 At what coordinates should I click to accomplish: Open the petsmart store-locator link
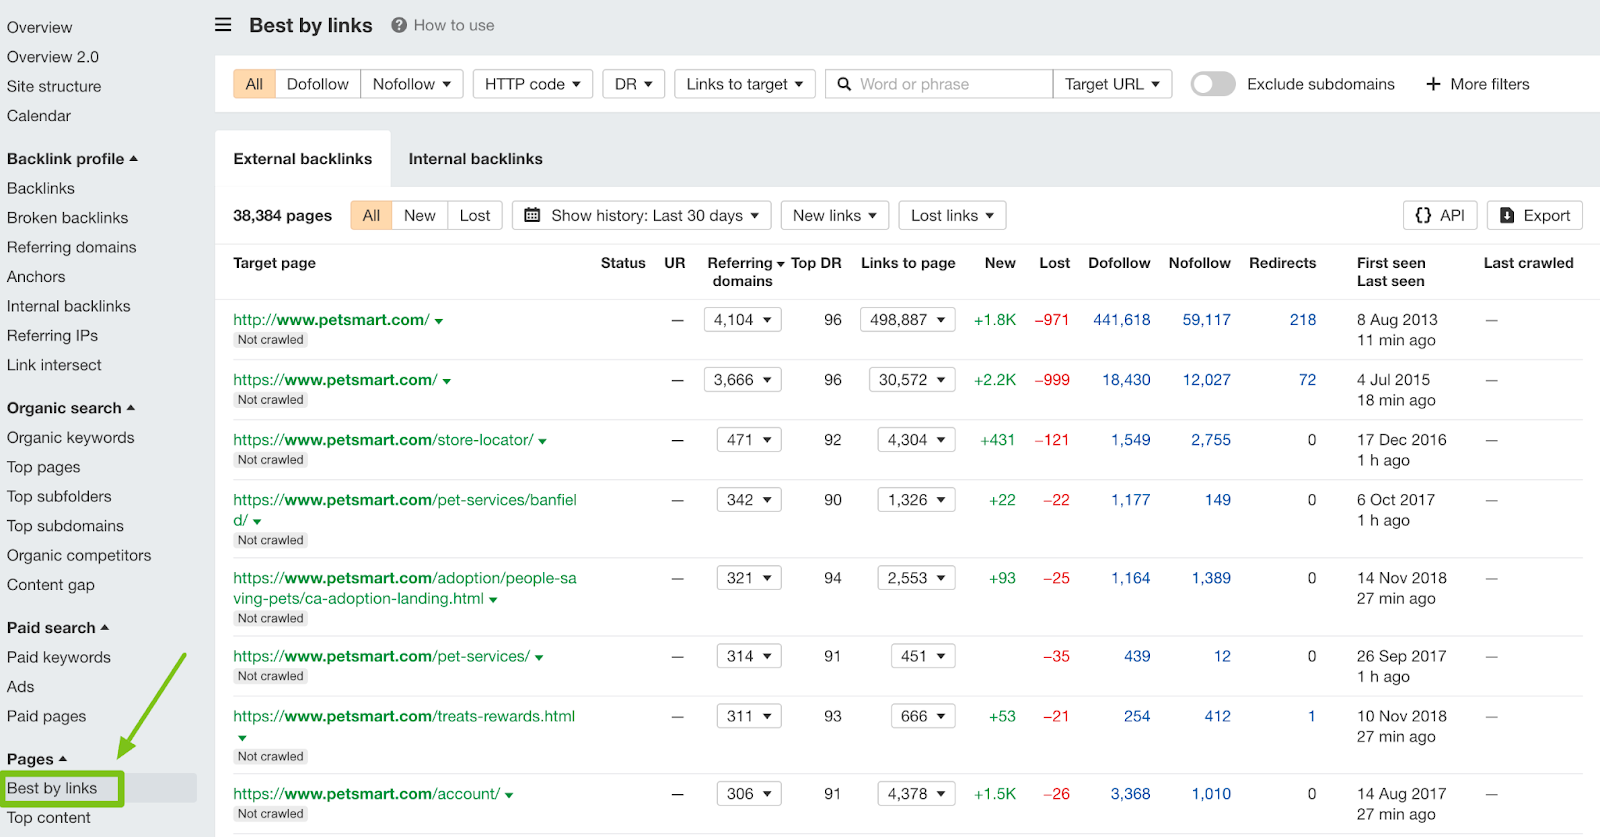point(383,440)
